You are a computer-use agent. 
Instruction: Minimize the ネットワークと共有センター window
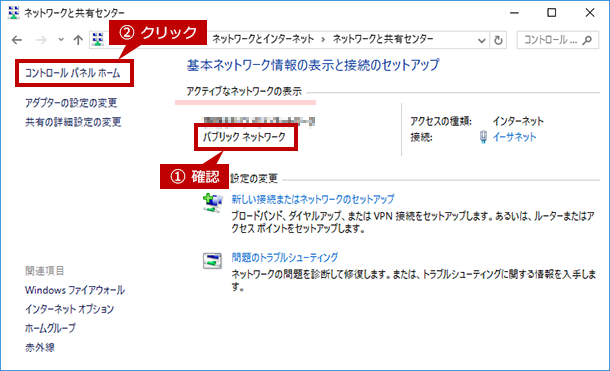click(514, 13)
